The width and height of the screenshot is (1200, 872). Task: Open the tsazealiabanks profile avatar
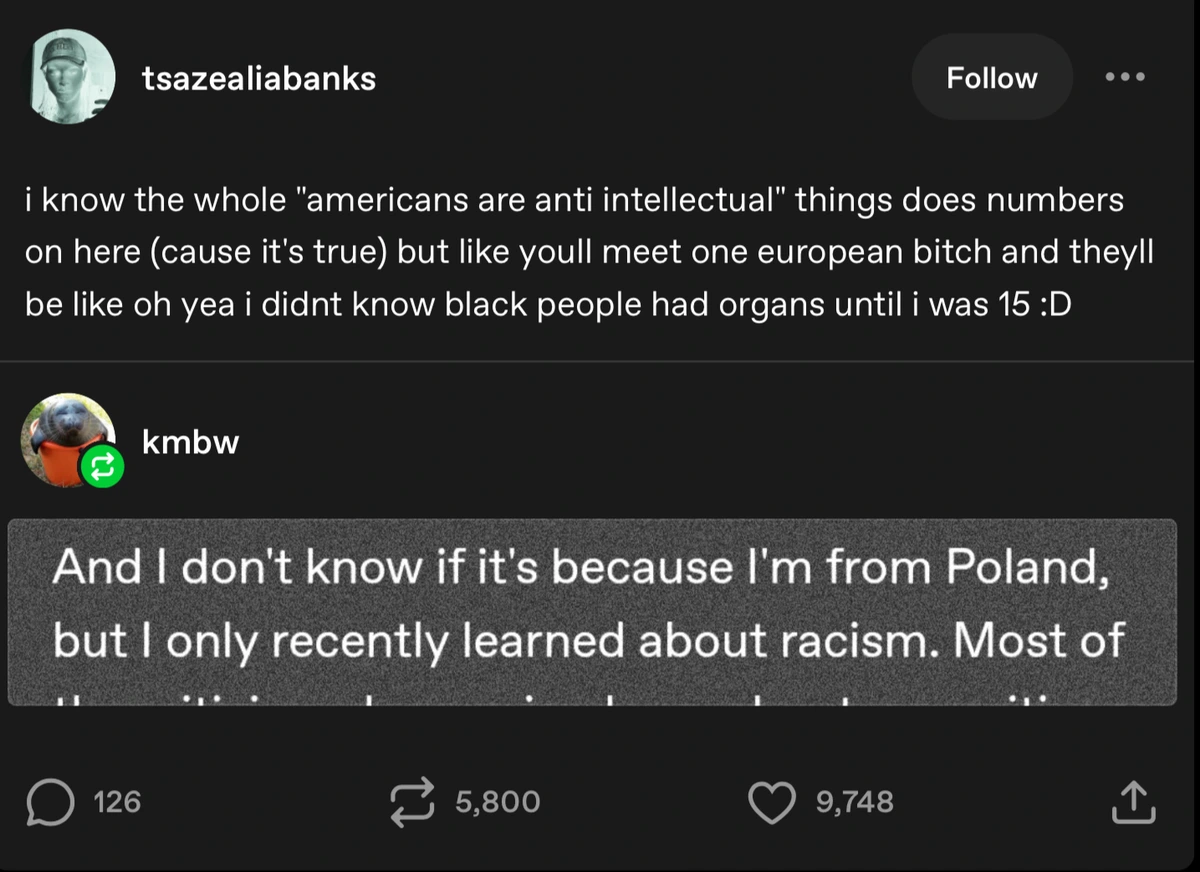(70, 76)
